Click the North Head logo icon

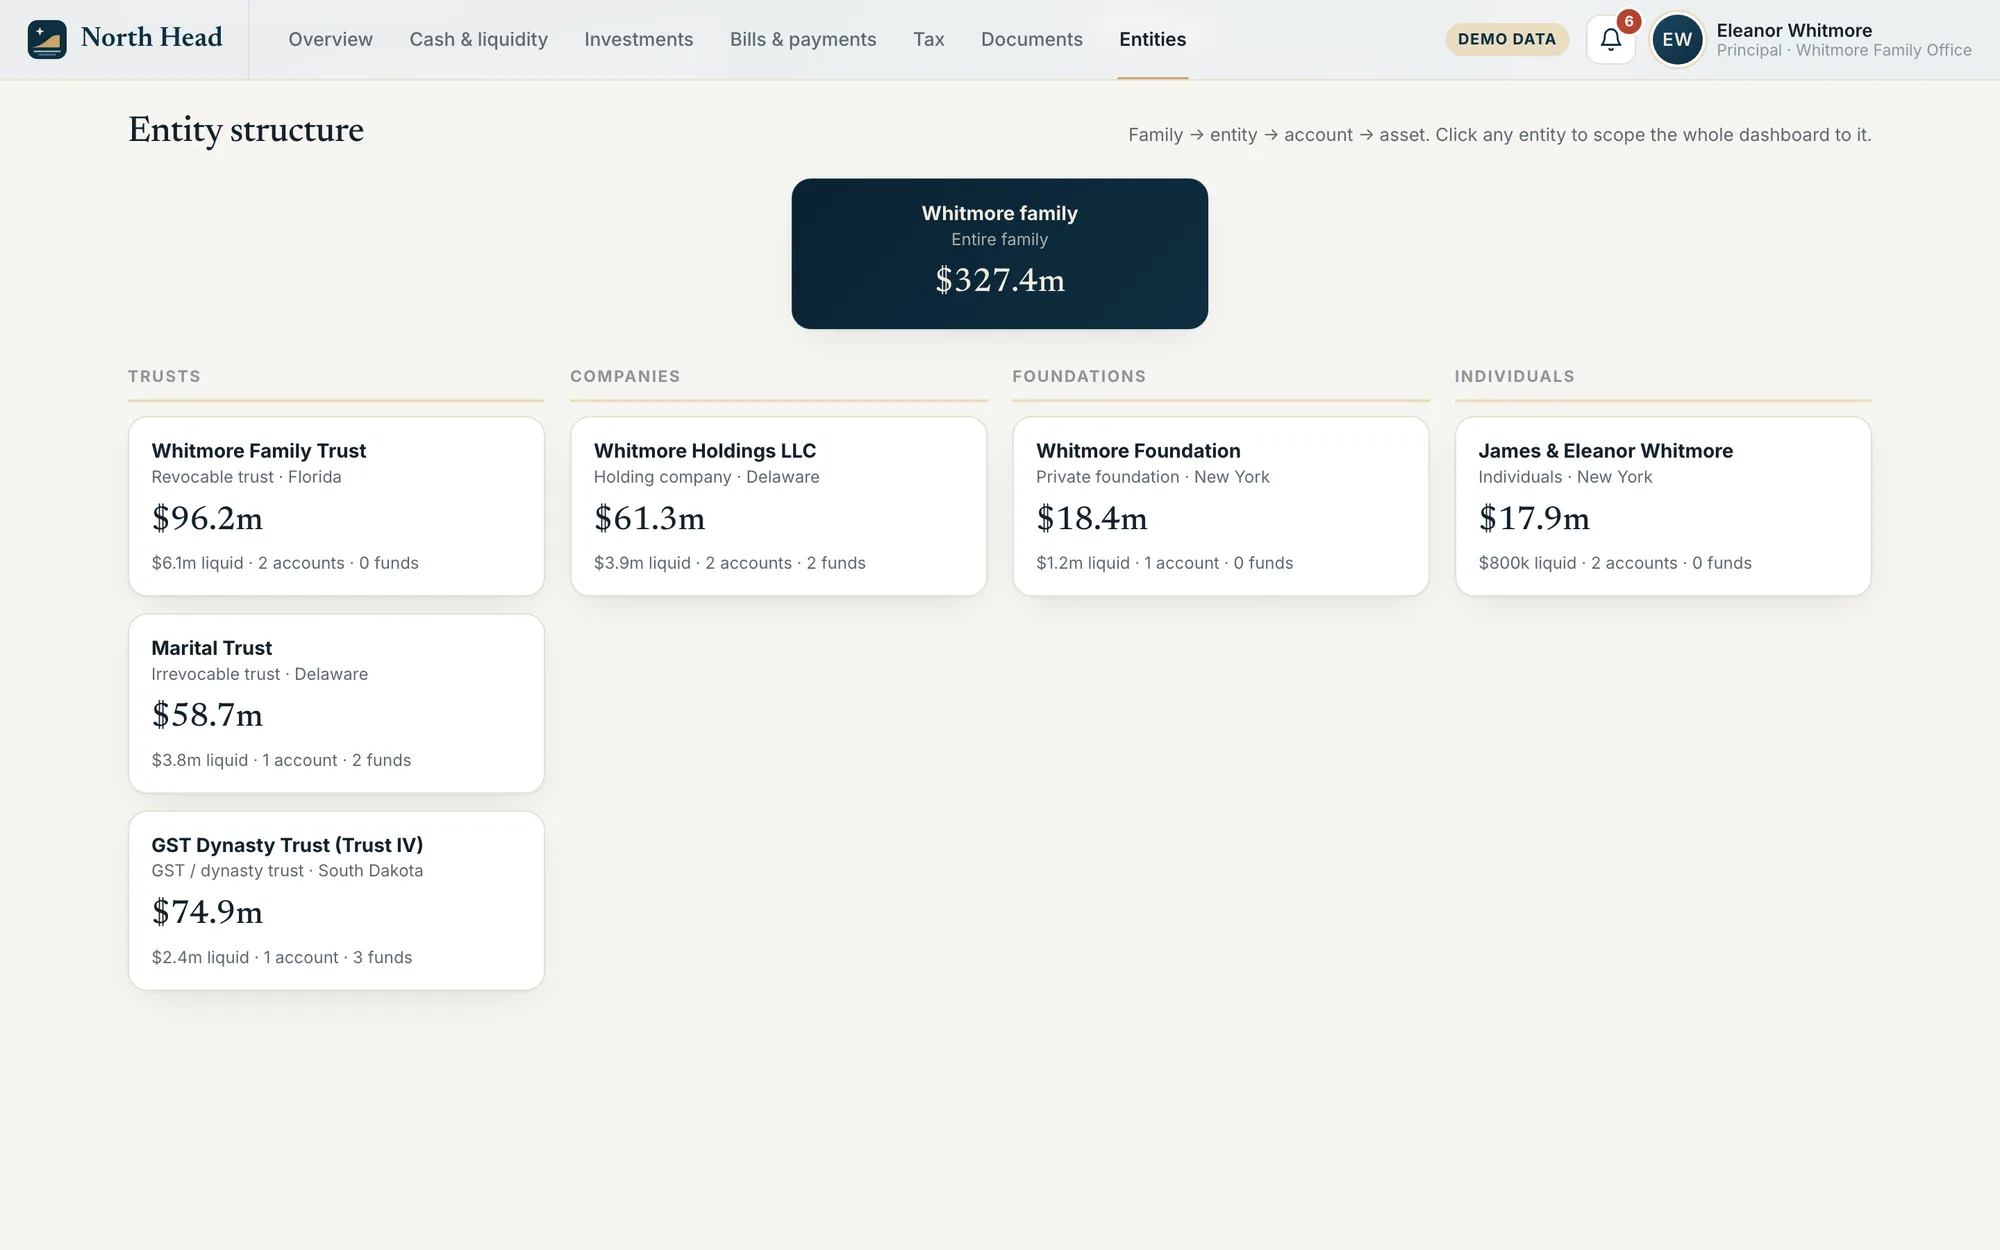pos(47,39)
